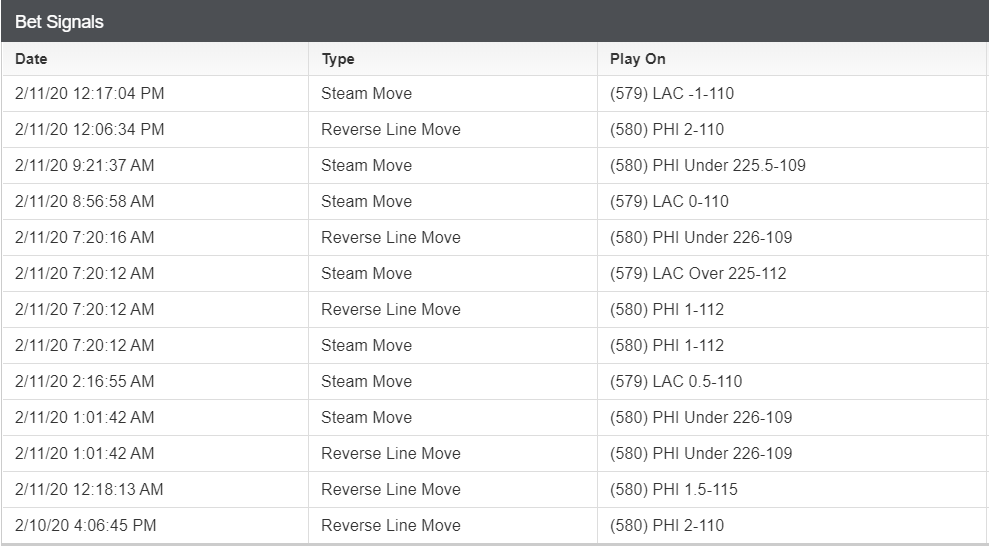Viewport: 989px width, 548px height.
Task: Select the 2:16:55 AM date cell
Action: 85,381
